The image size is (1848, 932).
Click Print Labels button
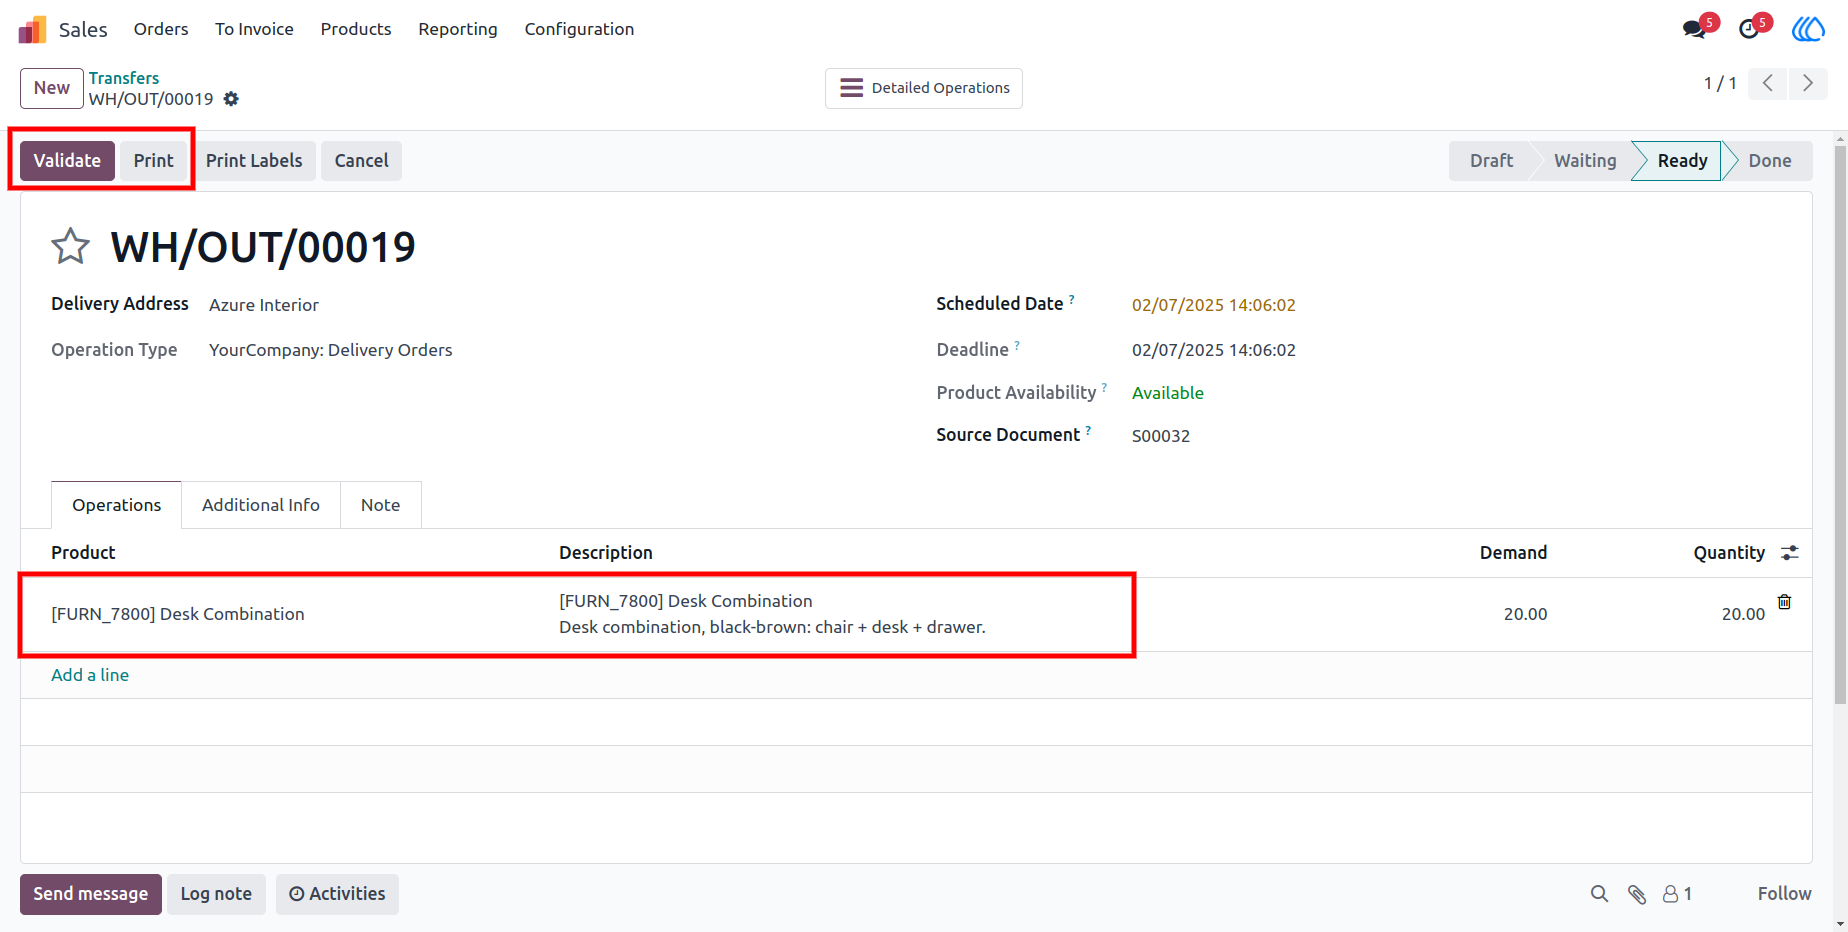point(254,161)
